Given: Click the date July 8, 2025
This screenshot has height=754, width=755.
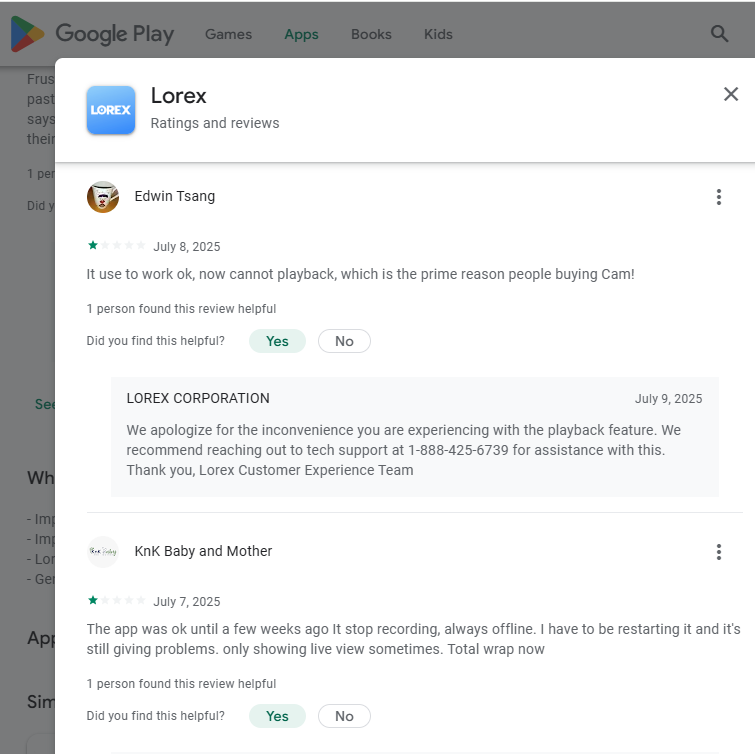Looking at the screenshot, I should (x=187, y=247).
